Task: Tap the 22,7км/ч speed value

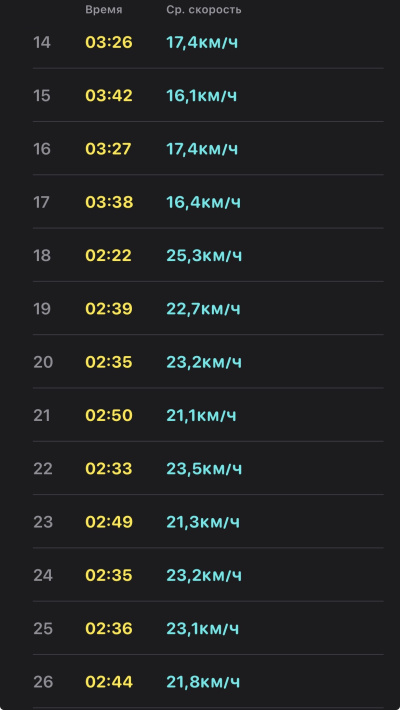Action: [x=203, y=309]
